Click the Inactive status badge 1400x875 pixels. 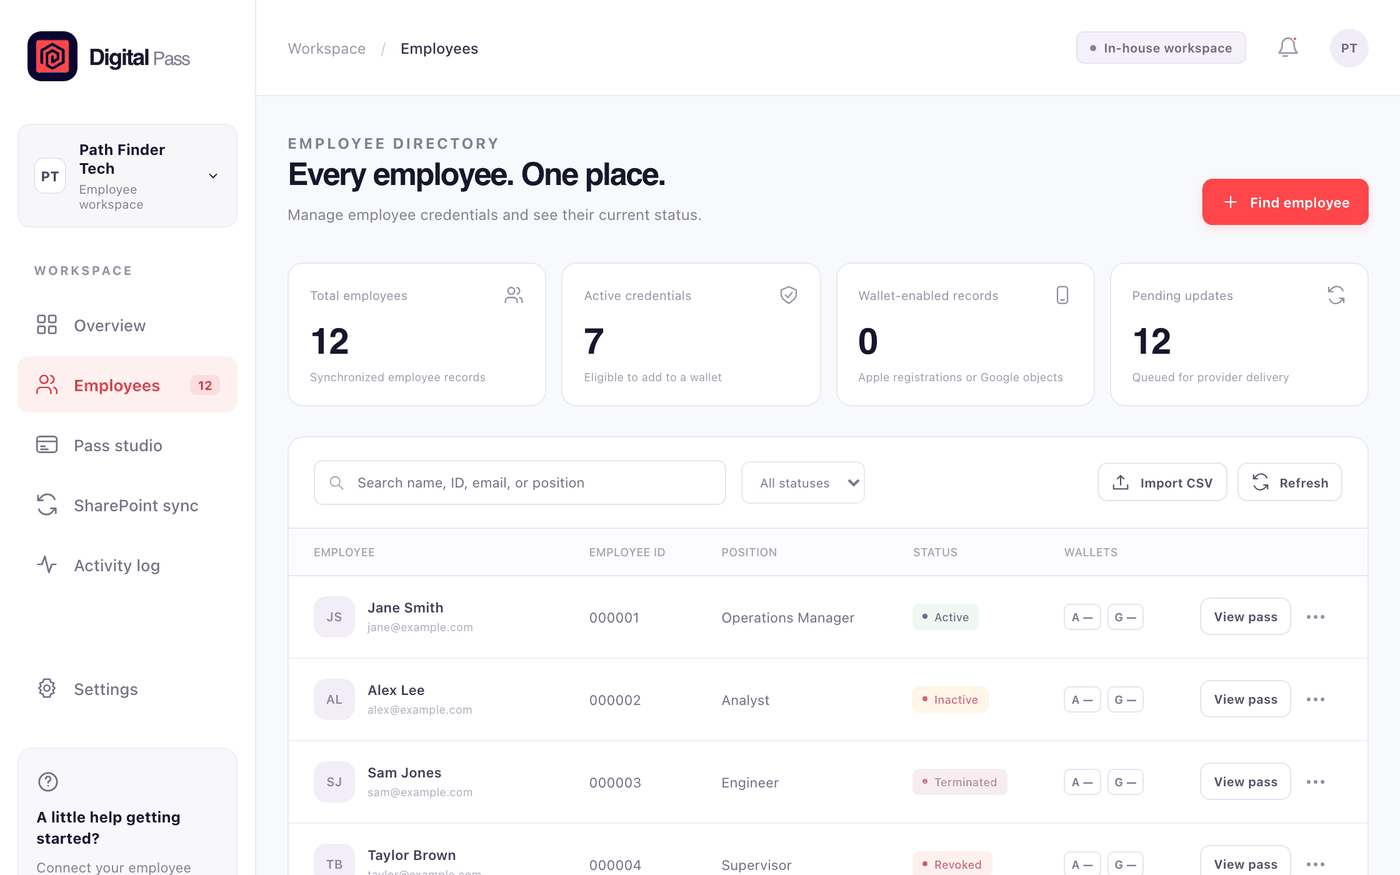point(950,700)
